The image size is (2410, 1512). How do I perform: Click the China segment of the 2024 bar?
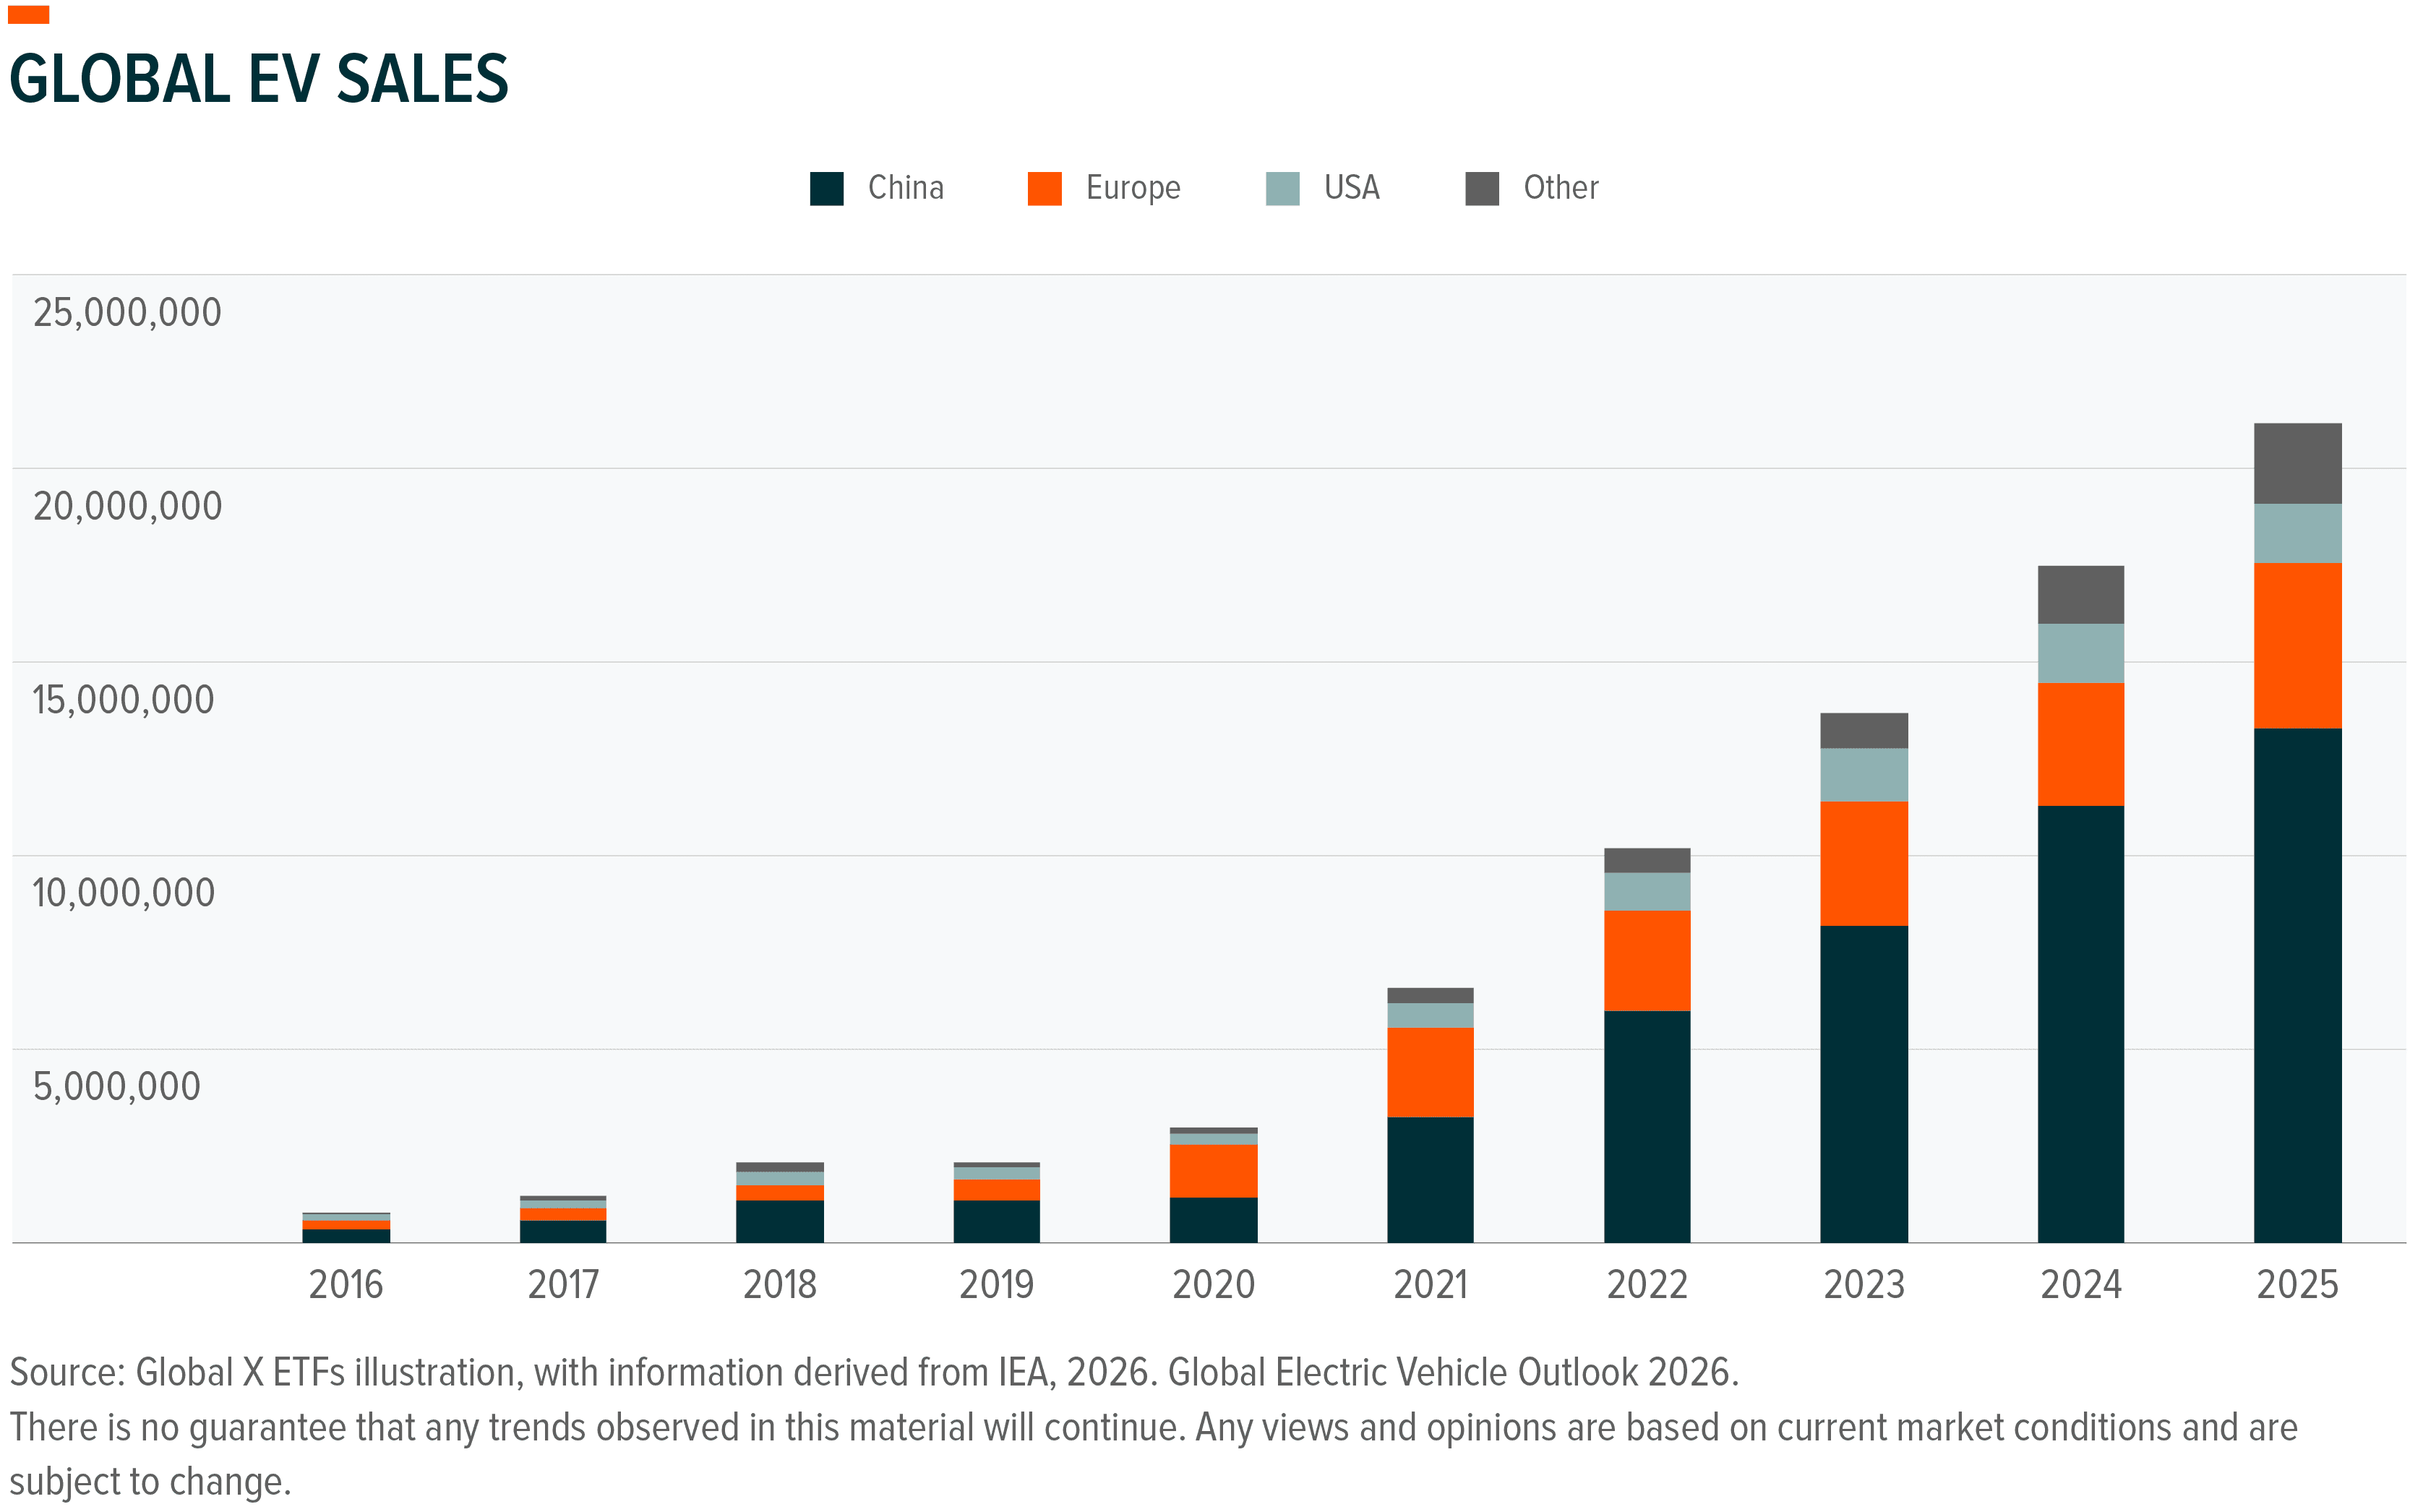[x=2081, y=1024]
